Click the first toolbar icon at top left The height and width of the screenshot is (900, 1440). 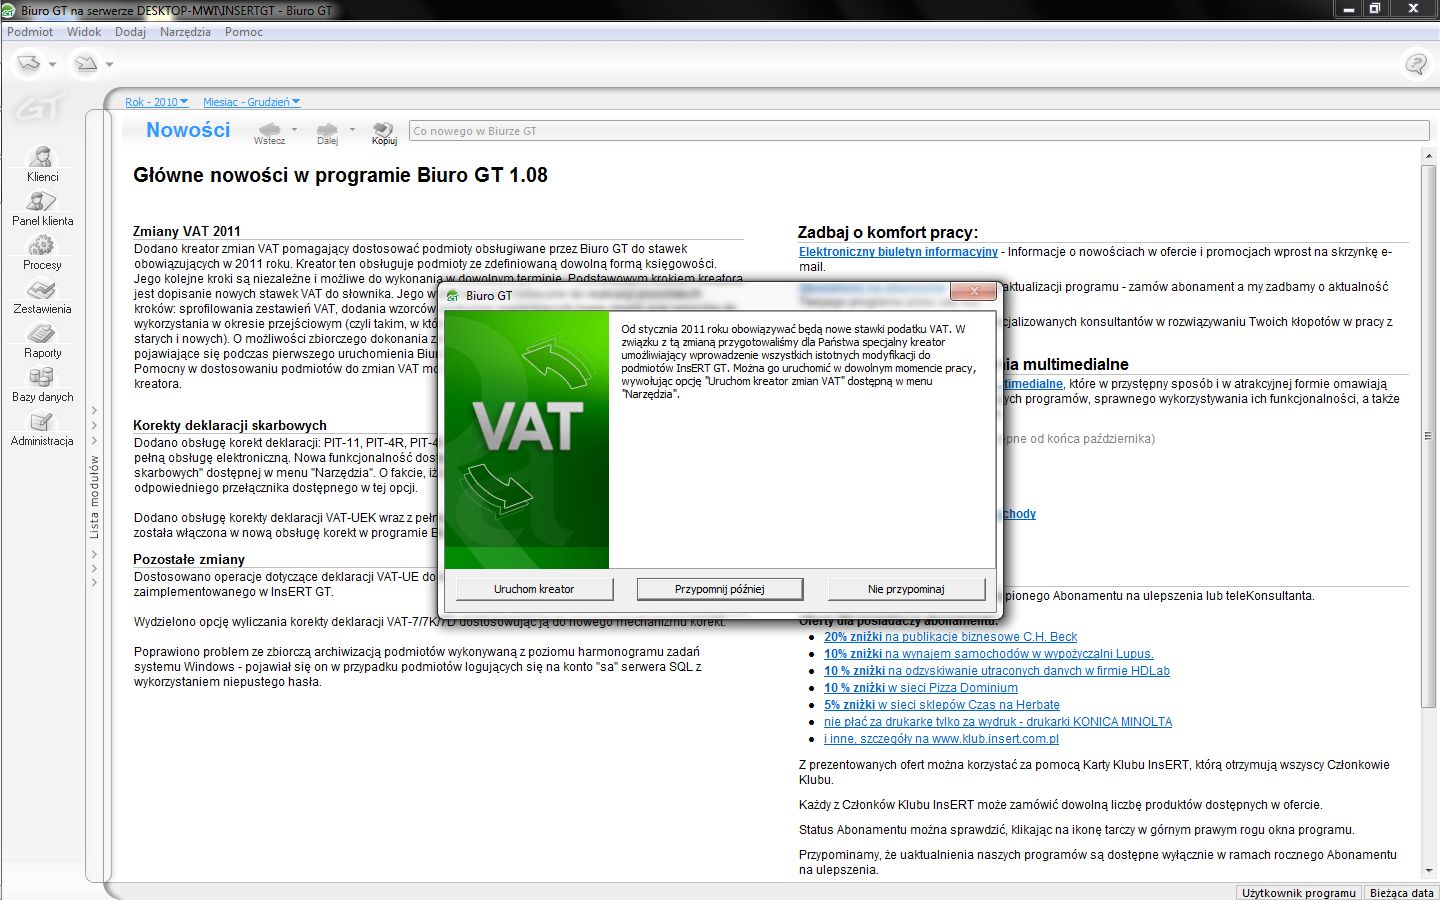click(x=29, y=64)
